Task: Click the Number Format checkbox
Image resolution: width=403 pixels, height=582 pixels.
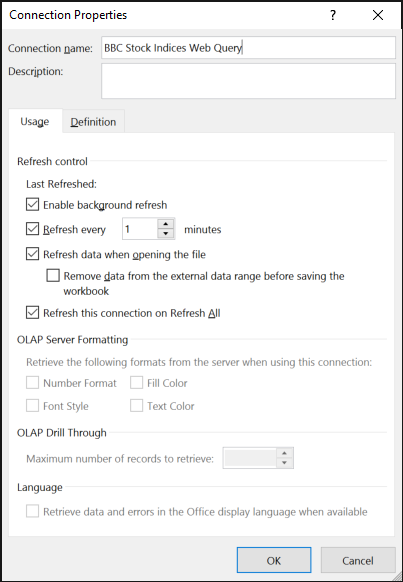Action: point(32,383)
